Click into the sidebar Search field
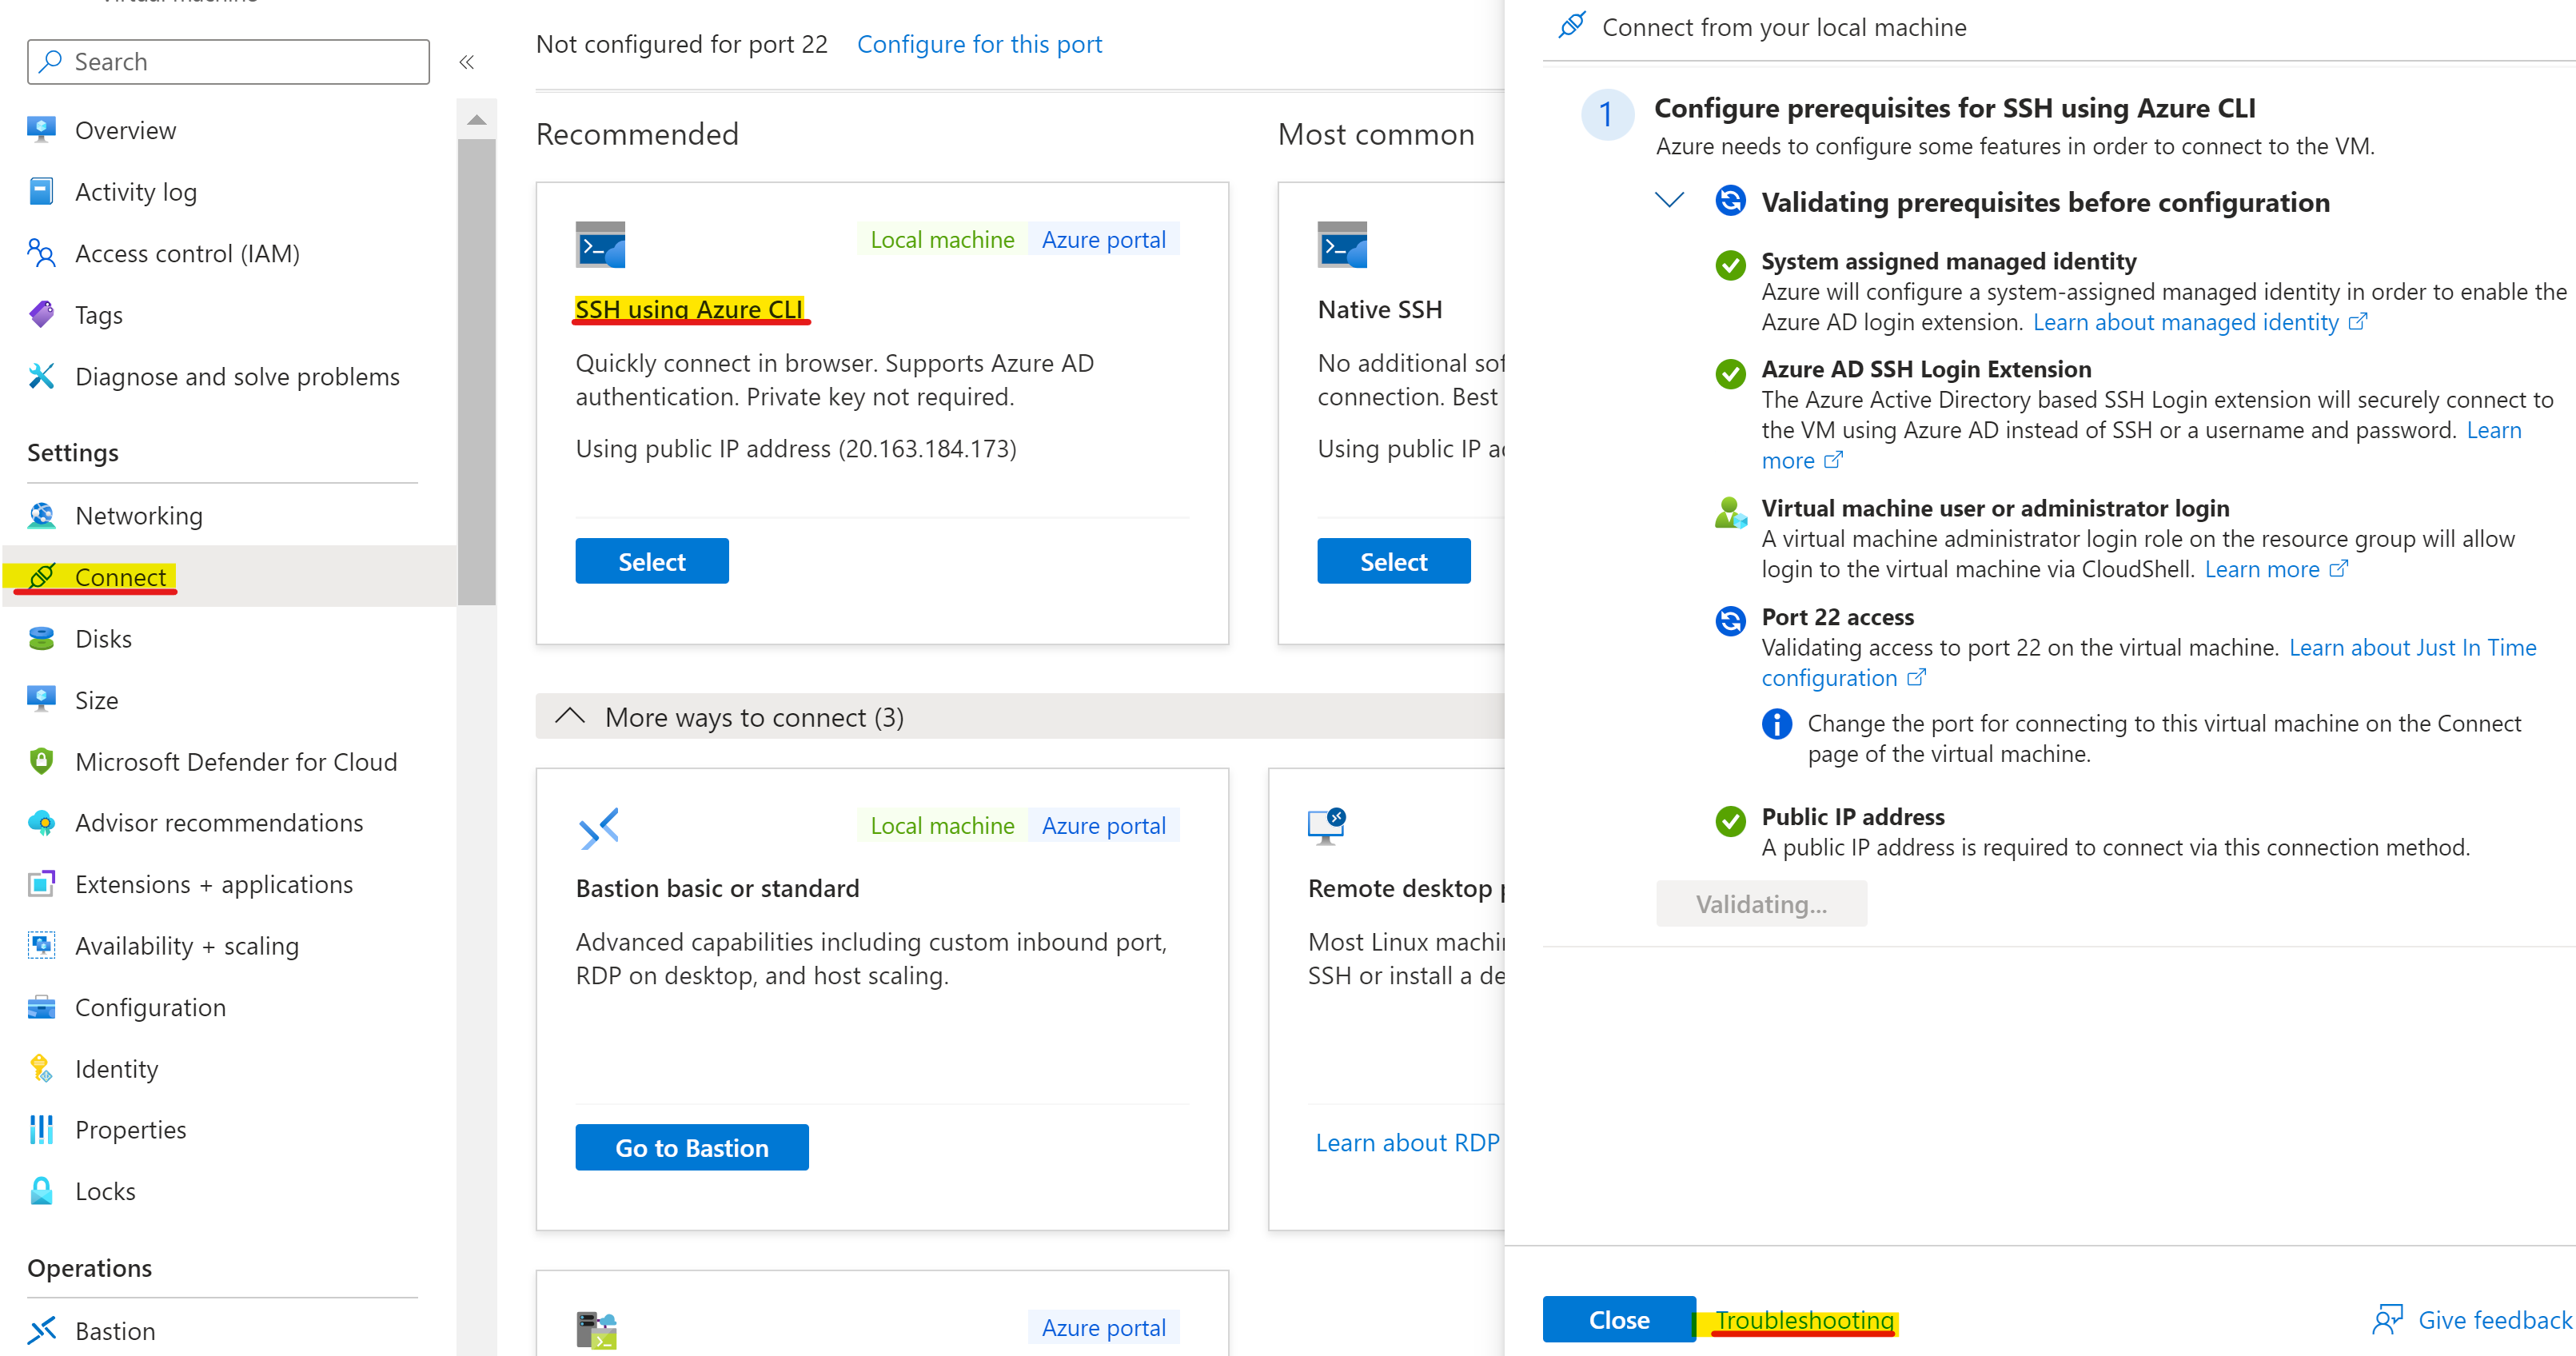Screen dimensions: 2576x1356 click(x=229, y=62)
